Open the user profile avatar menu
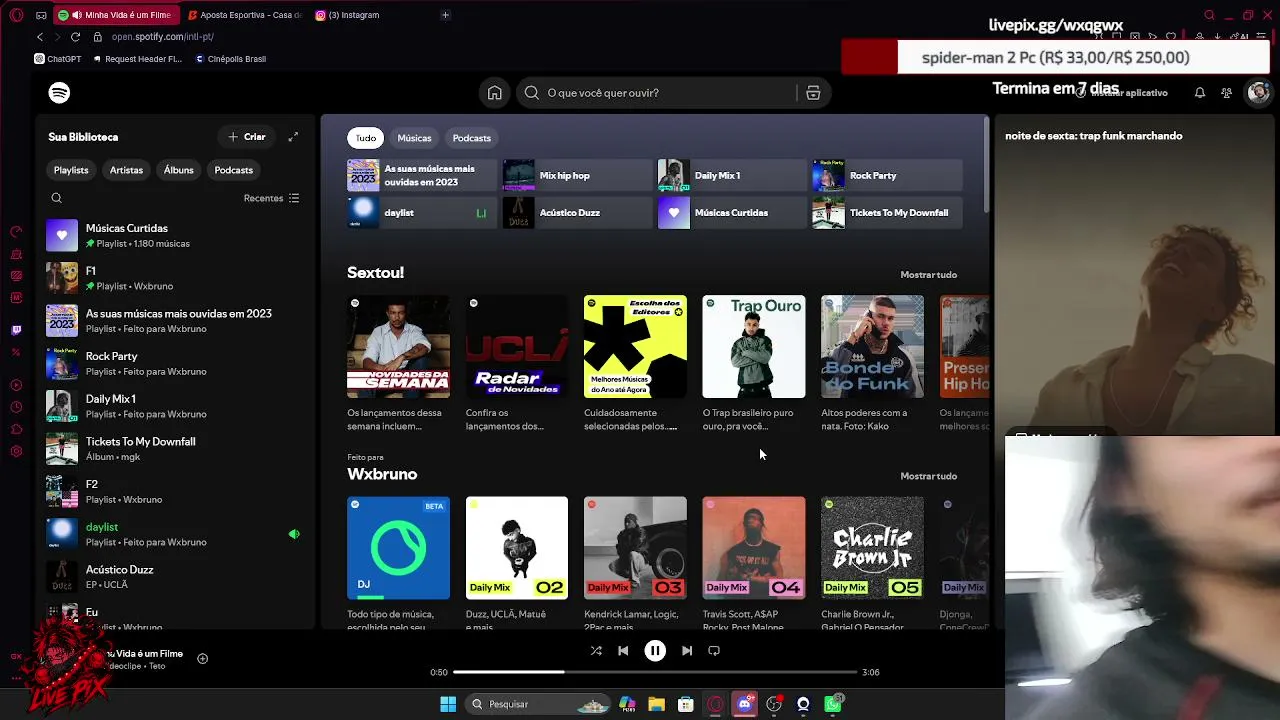This screenshot has width=1280, height=720. pyautogui.click(x=1258, y=93)
